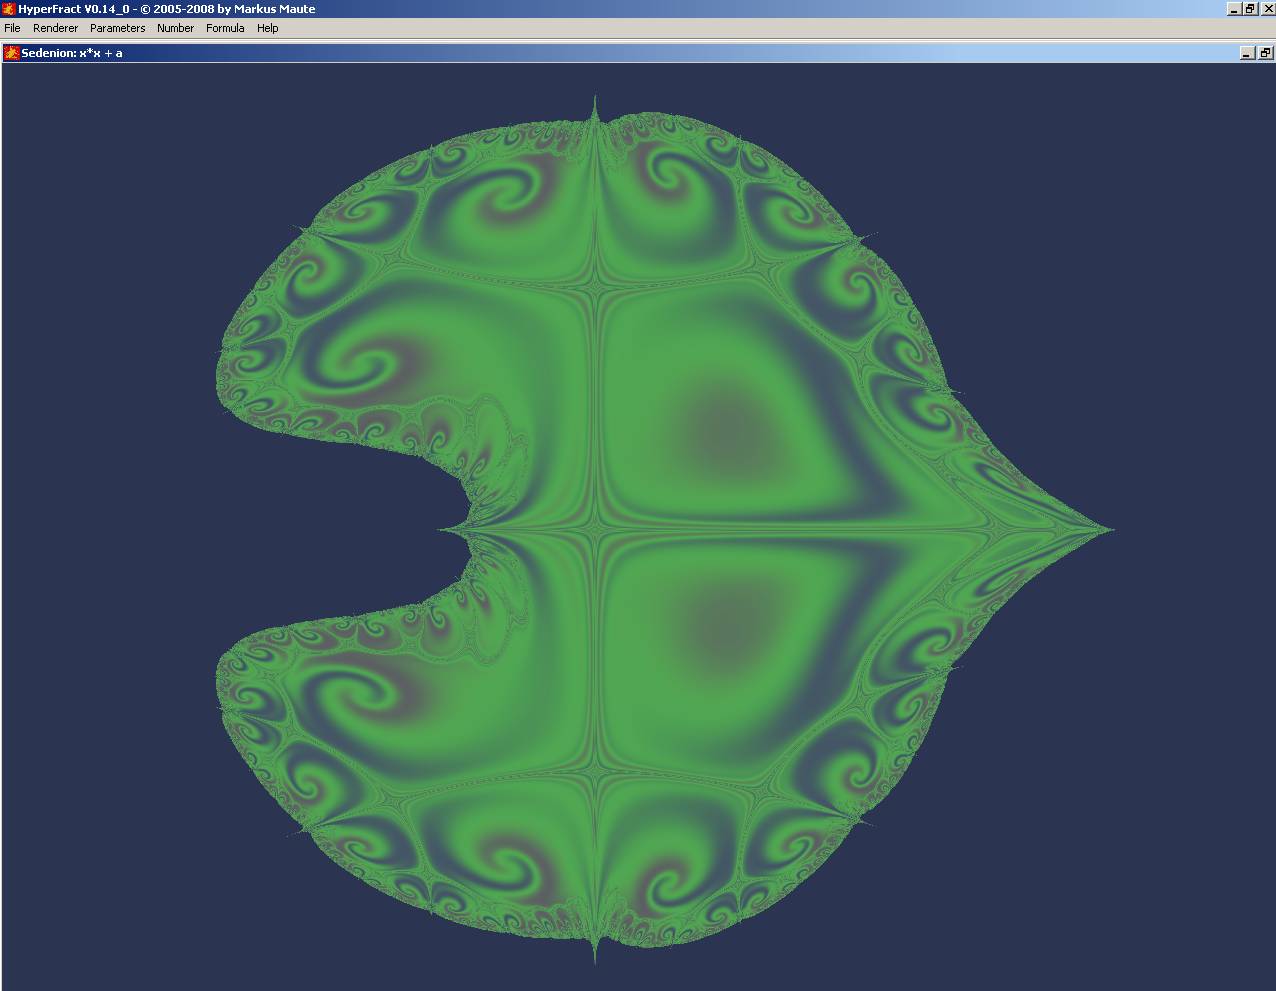Restore down the main HyperFract window
The height and width of the screenshot is (991, 1276).
[1250, 9]
